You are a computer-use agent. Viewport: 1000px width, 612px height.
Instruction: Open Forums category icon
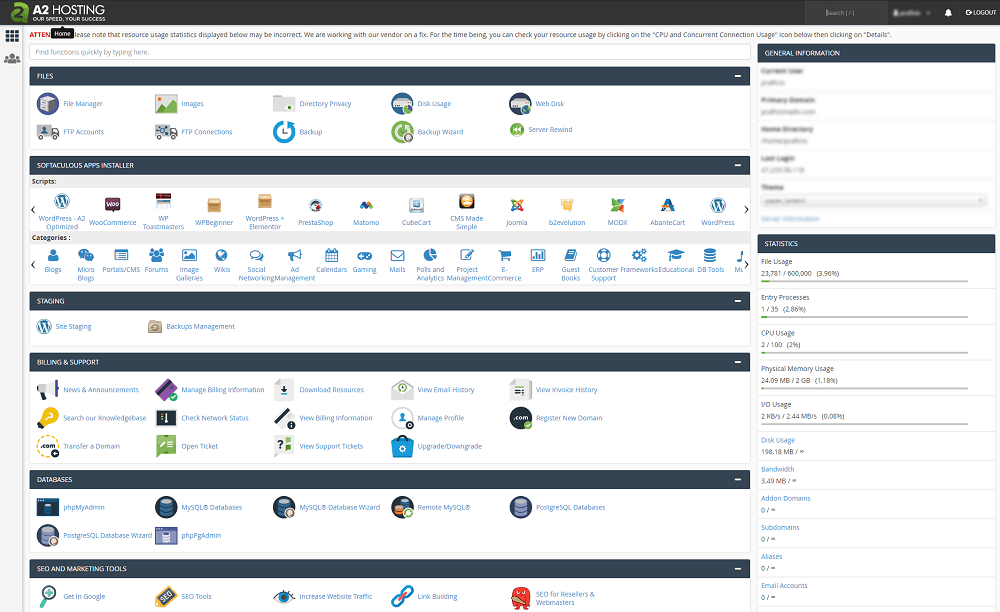point(156,255)
